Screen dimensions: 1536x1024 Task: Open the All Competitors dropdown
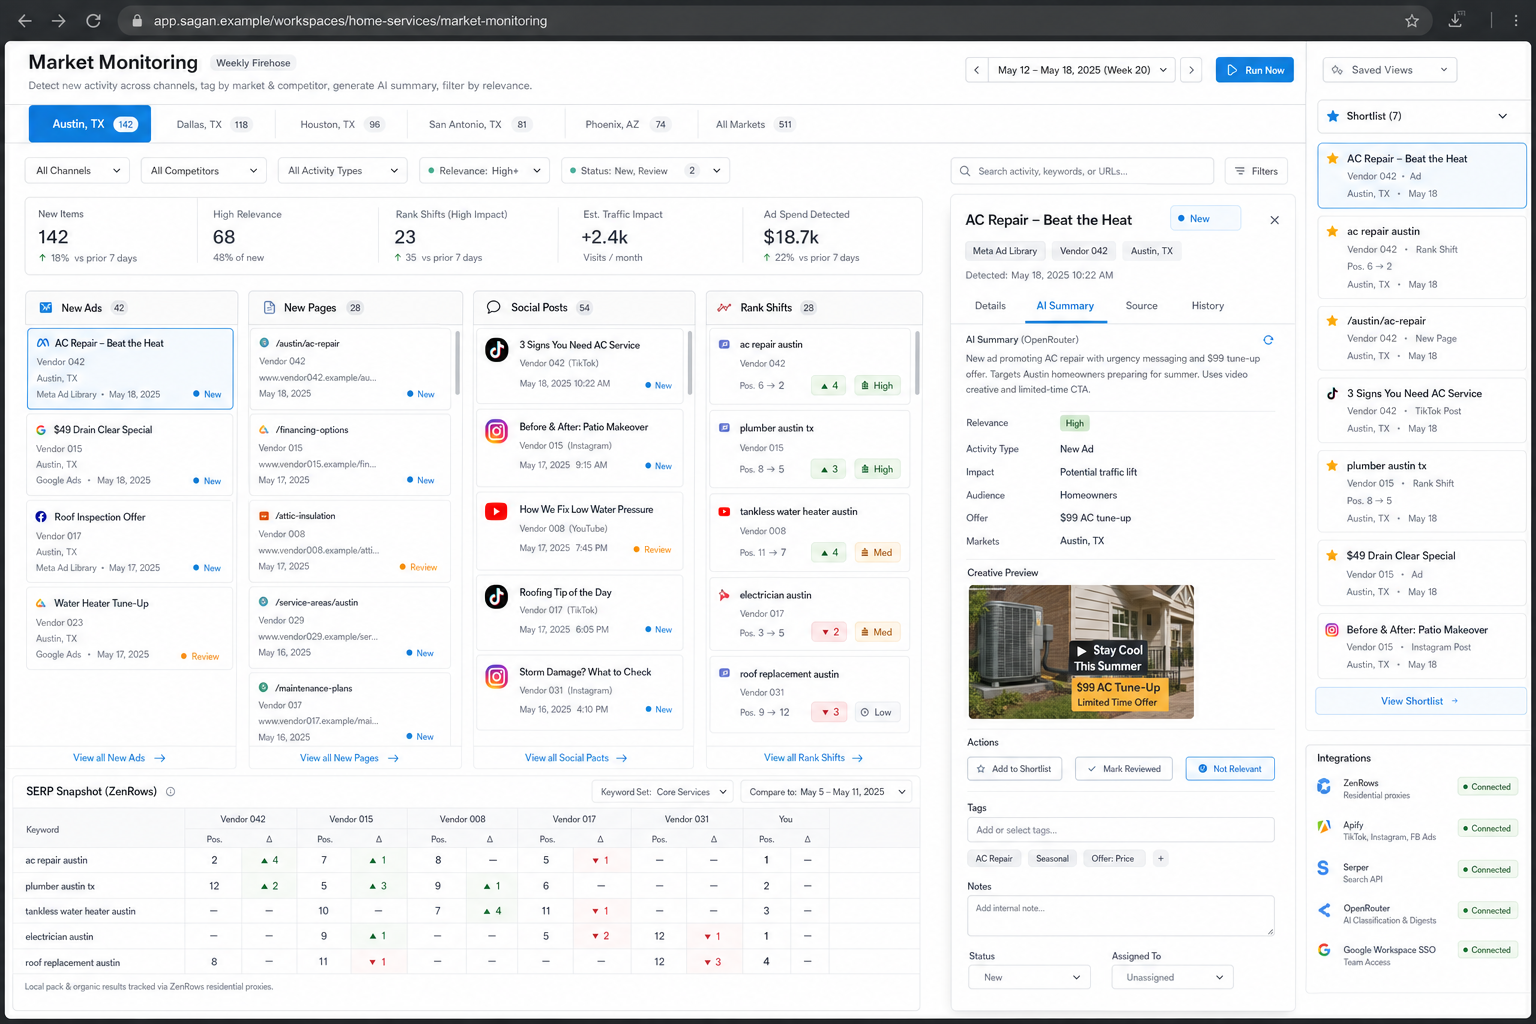(x=204, y=171)
